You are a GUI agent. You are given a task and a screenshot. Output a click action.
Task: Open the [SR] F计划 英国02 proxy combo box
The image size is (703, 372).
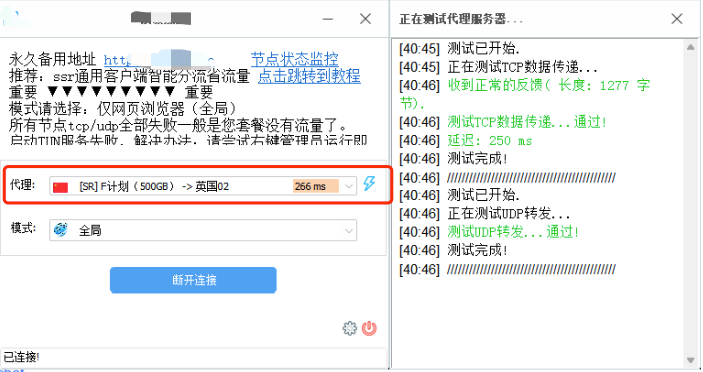[203, 186]
